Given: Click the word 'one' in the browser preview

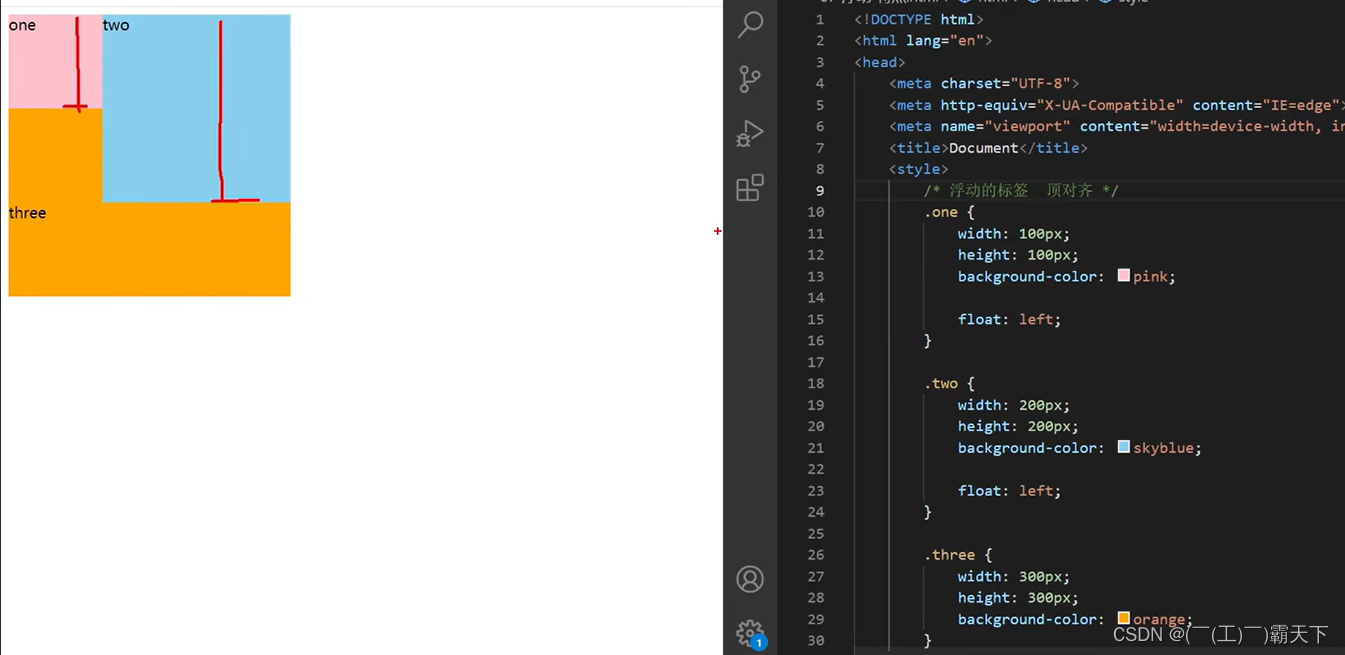Looking at the screenshot, I should coord(22,25).
